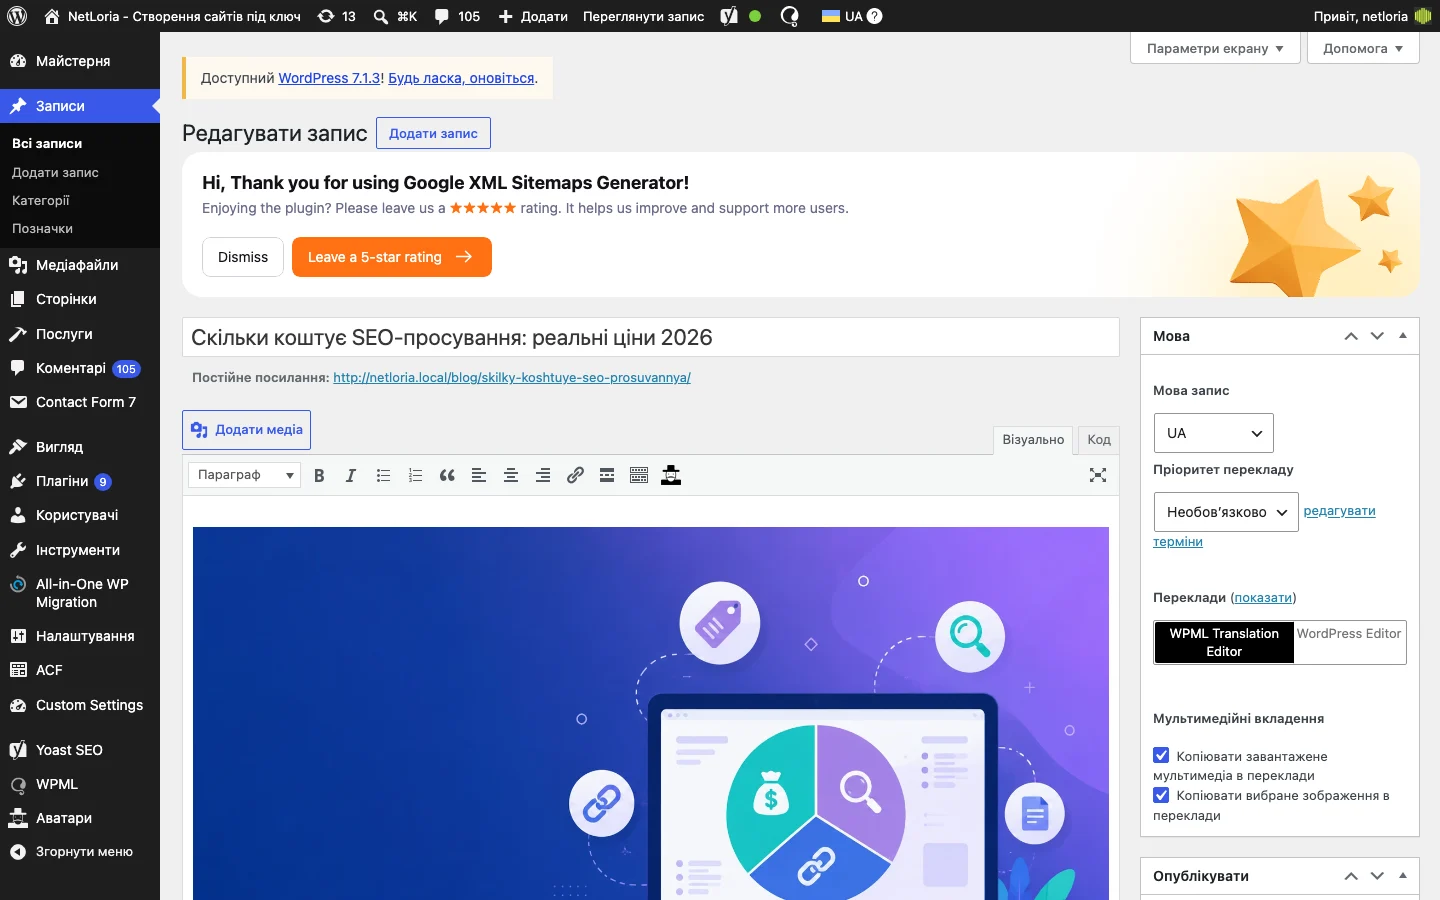Open the UA language dropdown
This screenshot has height=900, width=1440.
point(1213,433)
